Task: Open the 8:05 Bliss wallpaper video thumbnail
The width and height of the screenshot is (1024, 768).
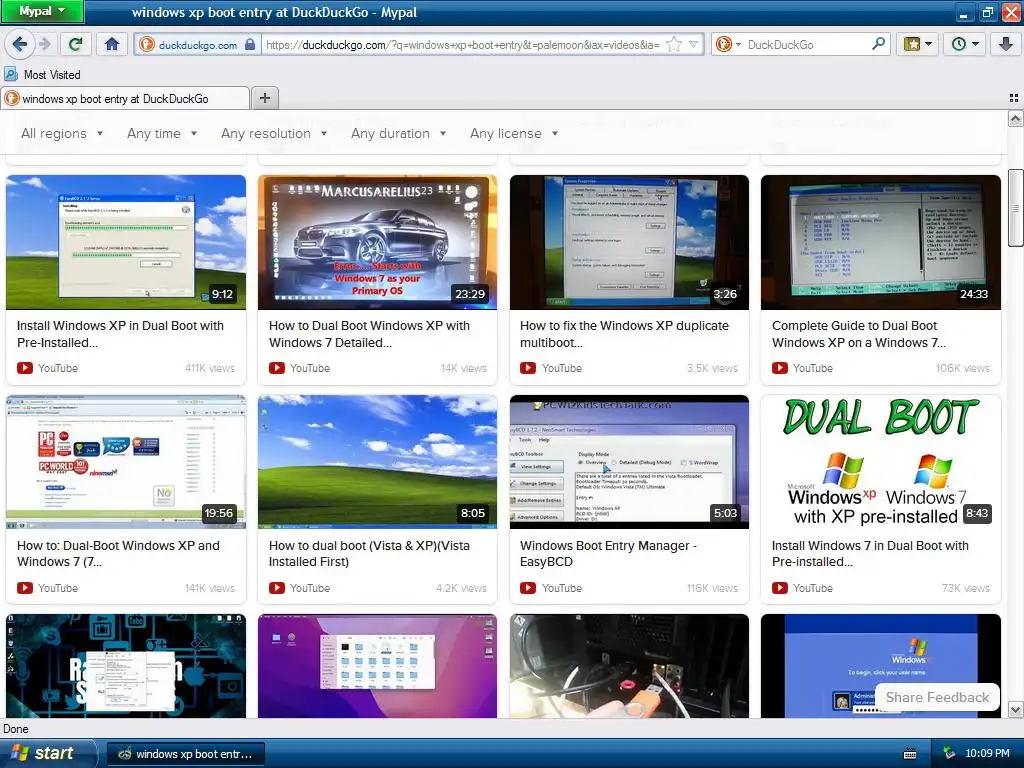Action: pyautogui.click(x=377, y=462)
